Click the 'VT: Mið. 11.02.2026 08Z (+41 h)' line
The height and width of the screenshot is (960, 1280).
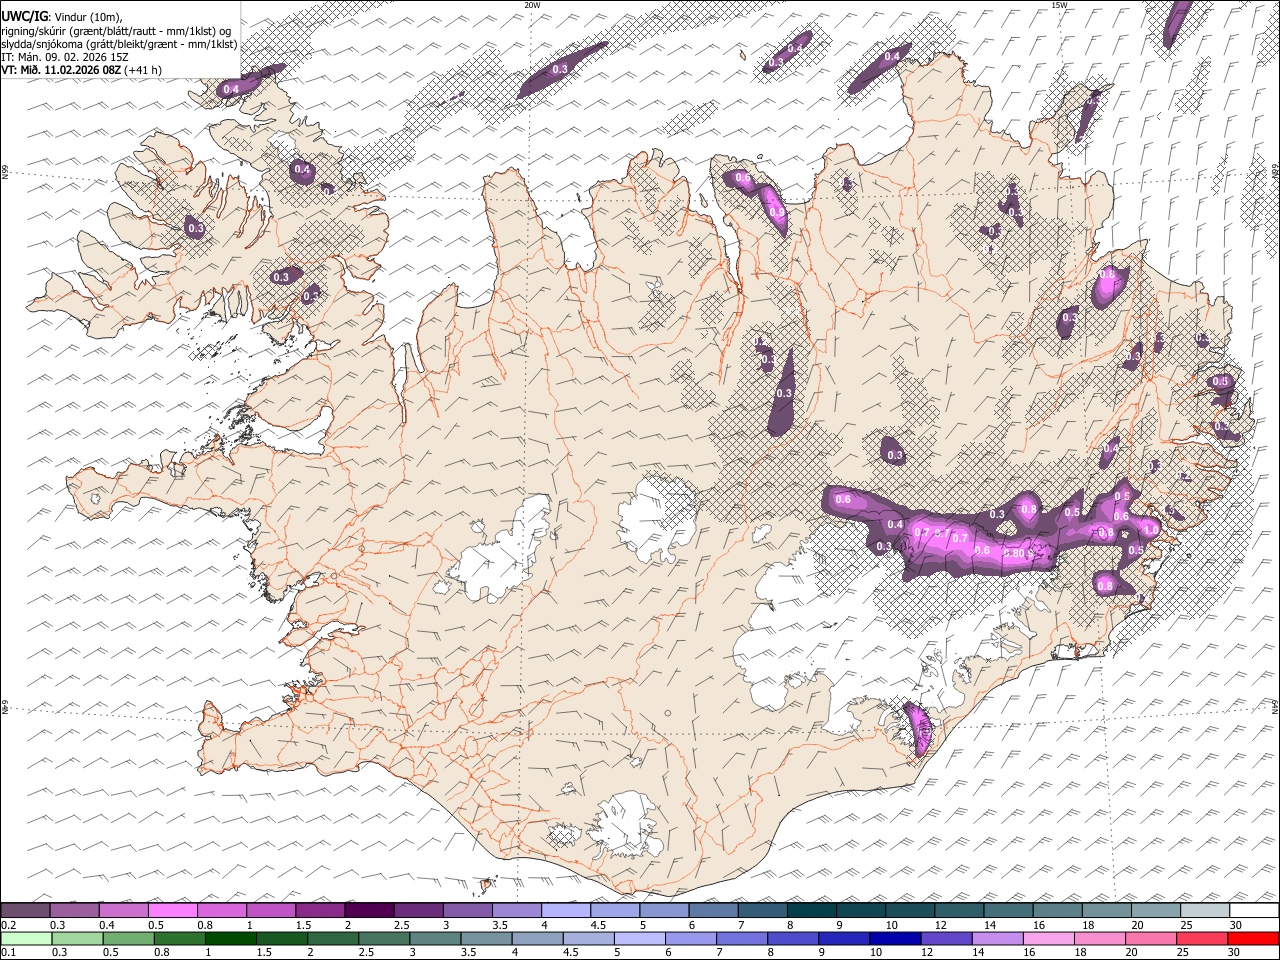coord(82,70)
